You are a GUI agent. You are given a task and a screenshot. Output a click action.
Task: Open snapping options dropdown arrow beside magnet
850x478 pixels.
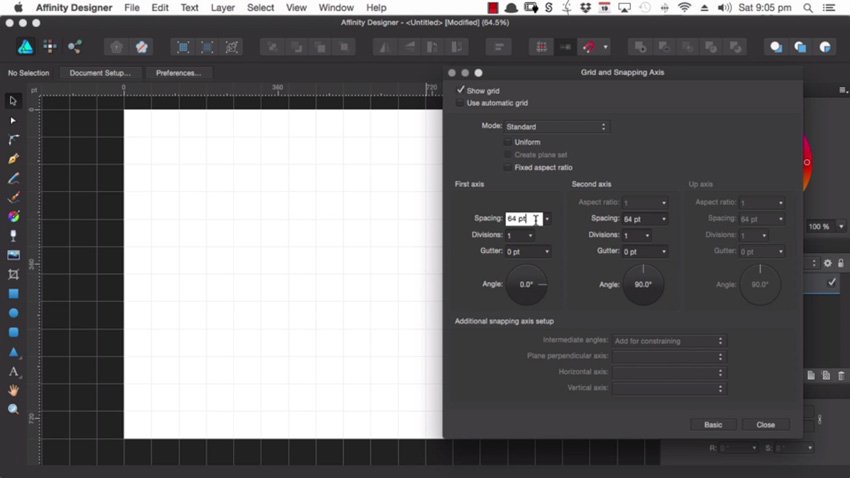point(606,48)
